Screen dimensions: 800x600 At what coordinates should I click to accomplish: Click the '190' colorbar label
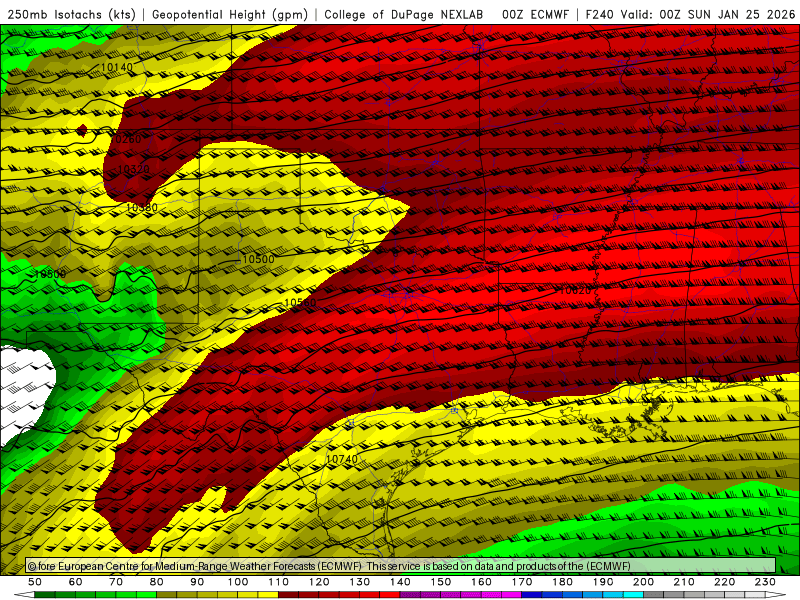click(603, 582)
